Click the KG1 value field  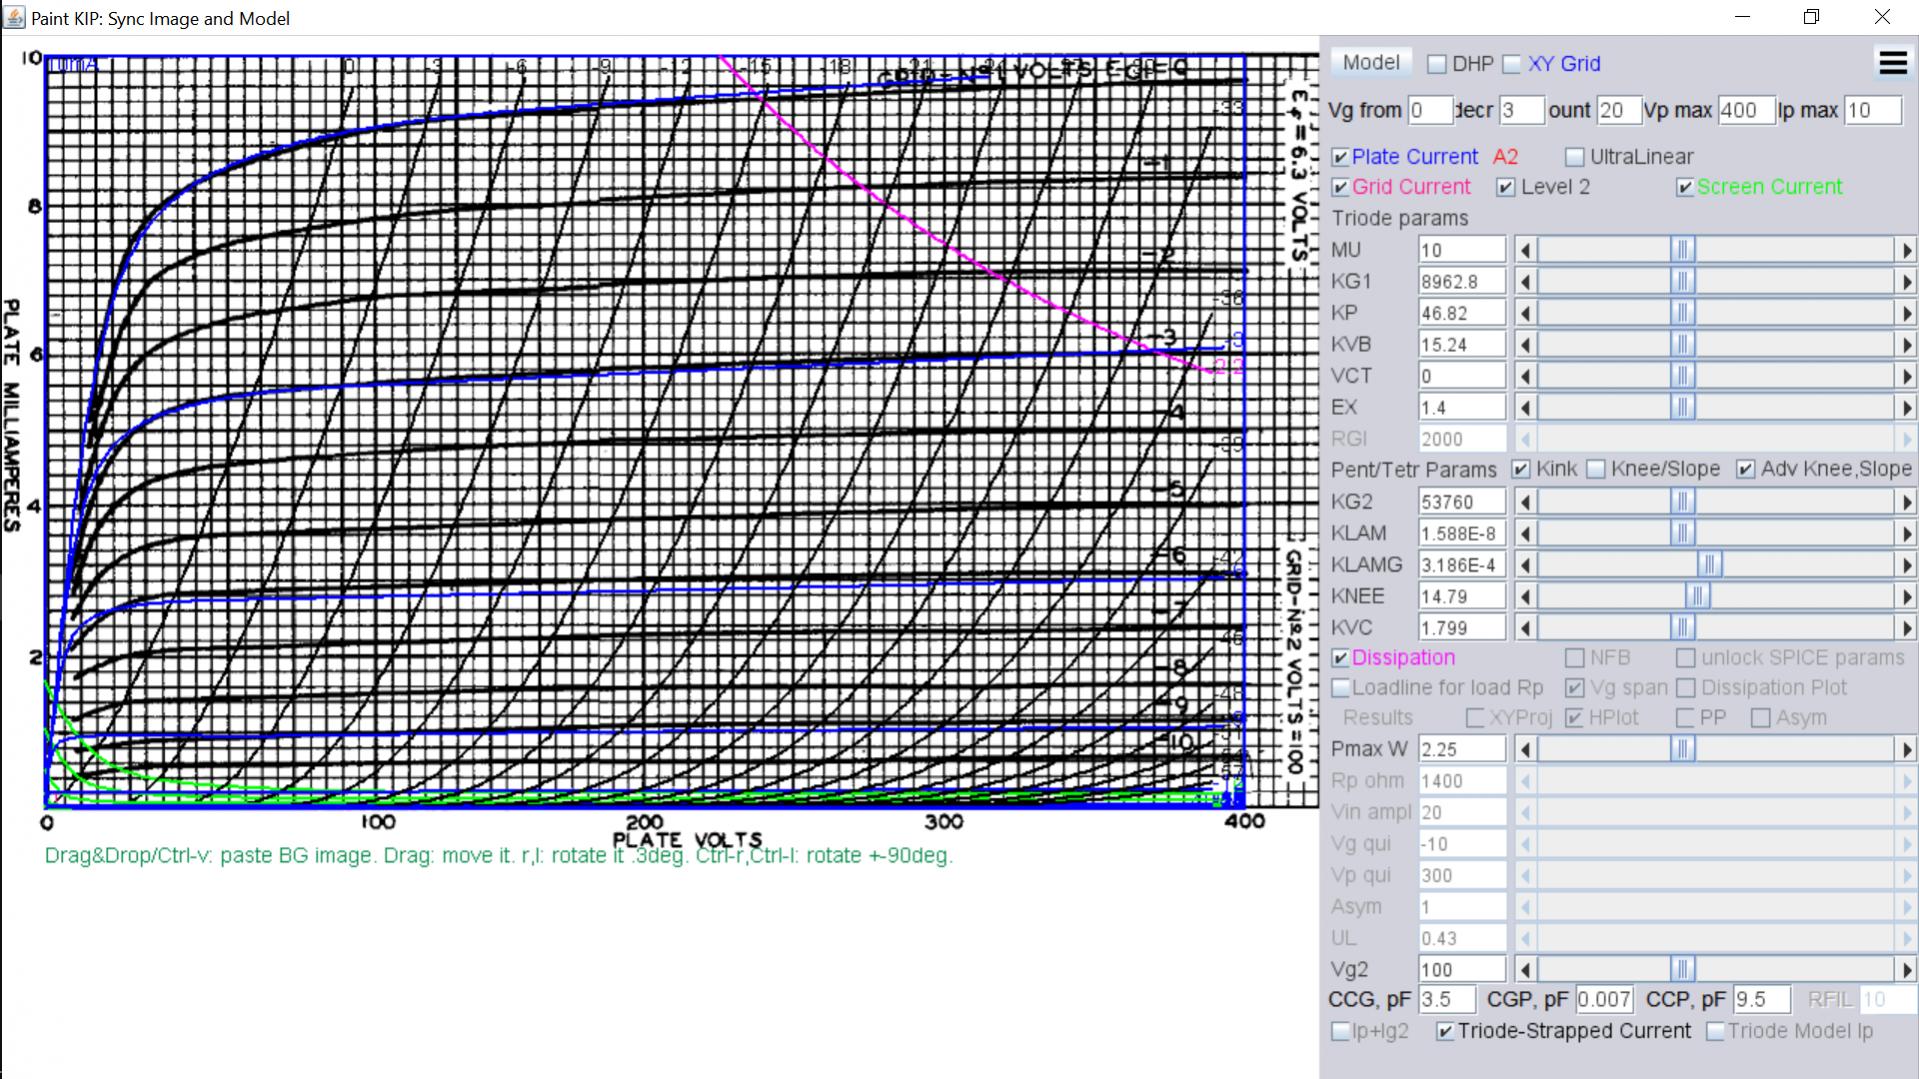[1462, 282]
